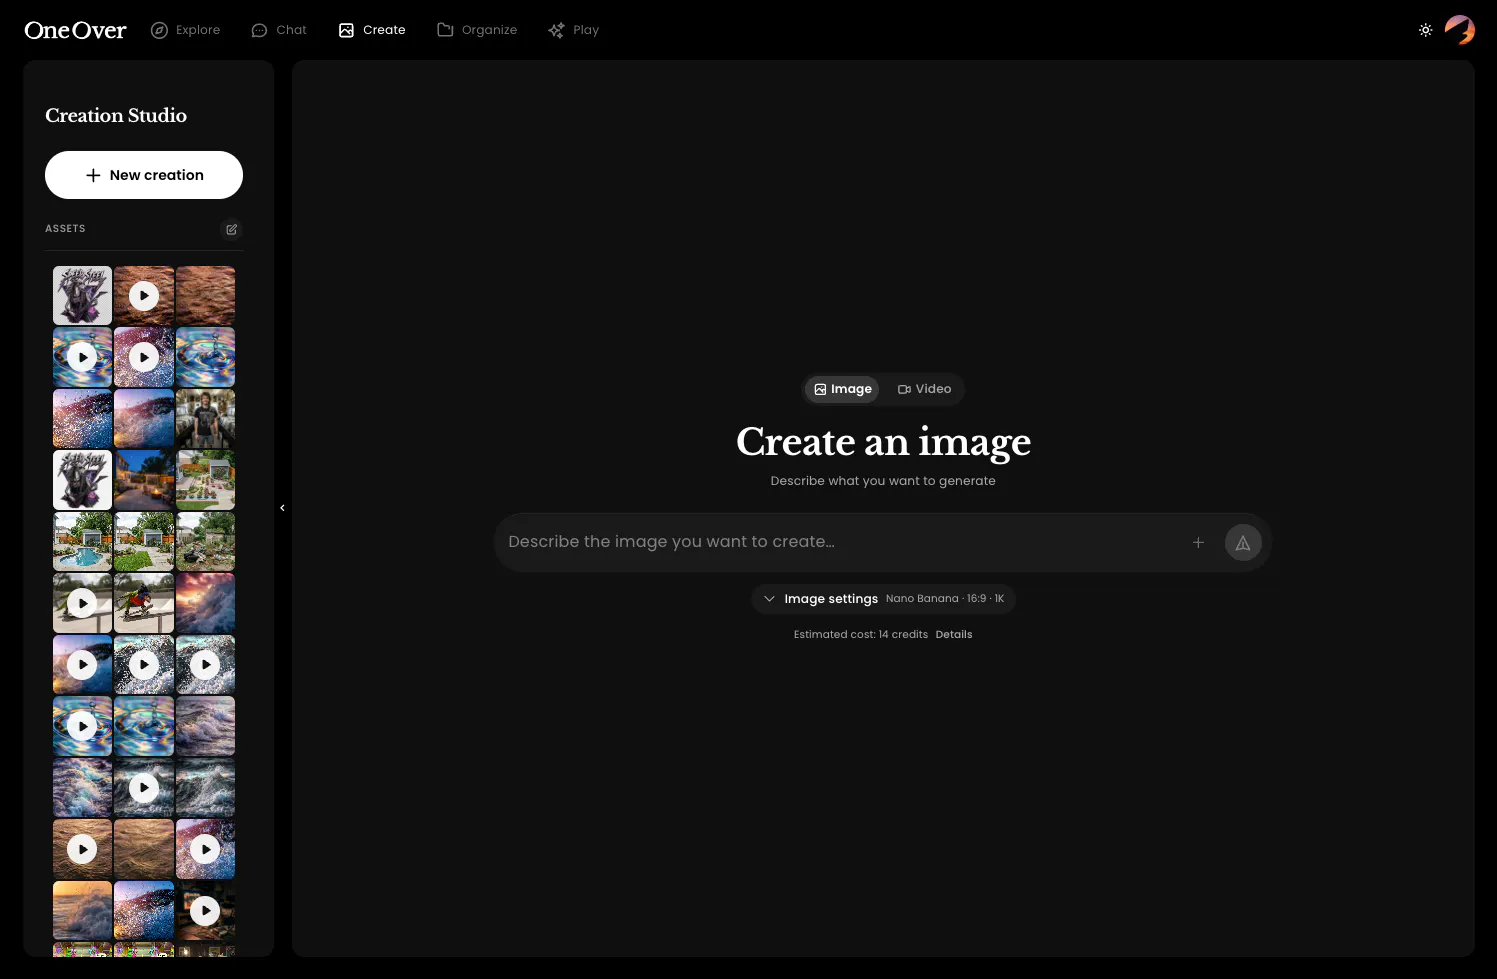1497x979 pixels.
Task: Open the cost Details link
Action: pyautogui.click(x=954, y=634)
